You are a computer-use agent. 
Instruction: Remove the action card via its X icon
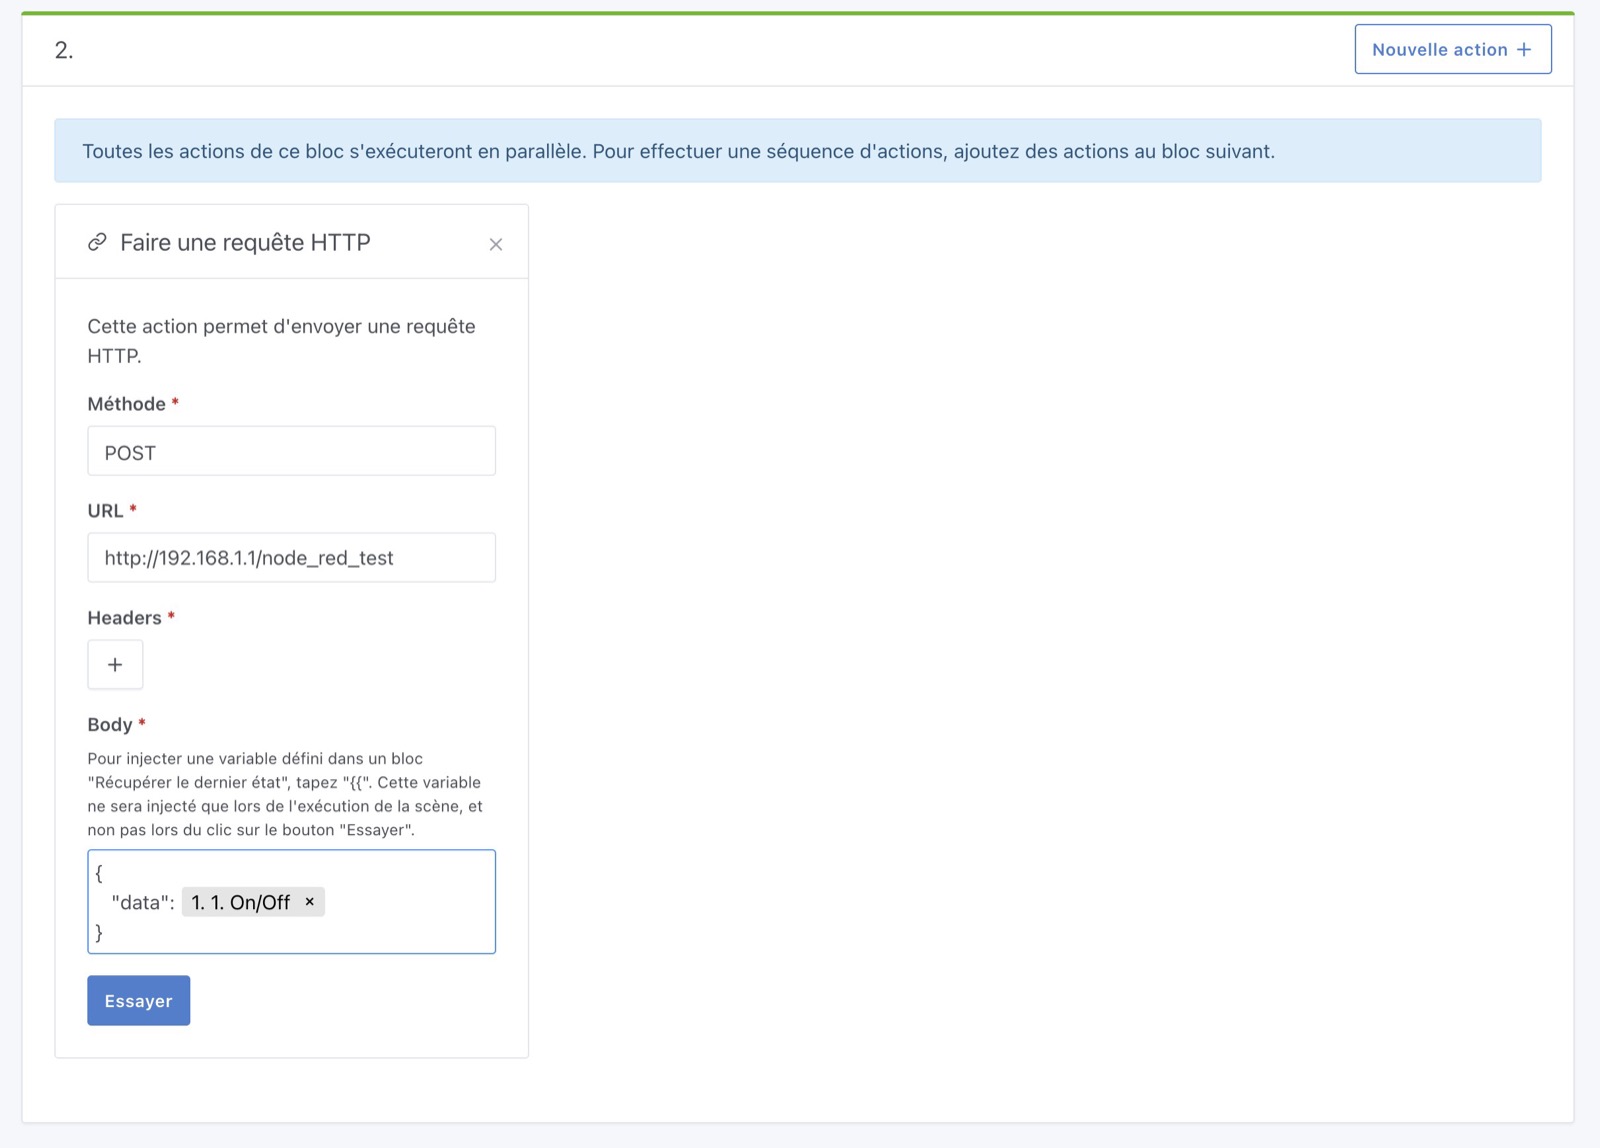pyautogui.click(x=496, y=243)
